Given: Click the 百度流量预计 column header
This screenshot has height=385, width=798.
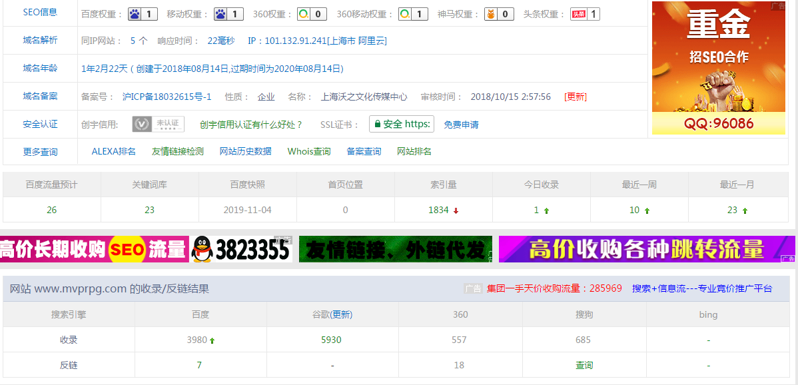Looking at the screenshot, I should [x=51, y=185].
